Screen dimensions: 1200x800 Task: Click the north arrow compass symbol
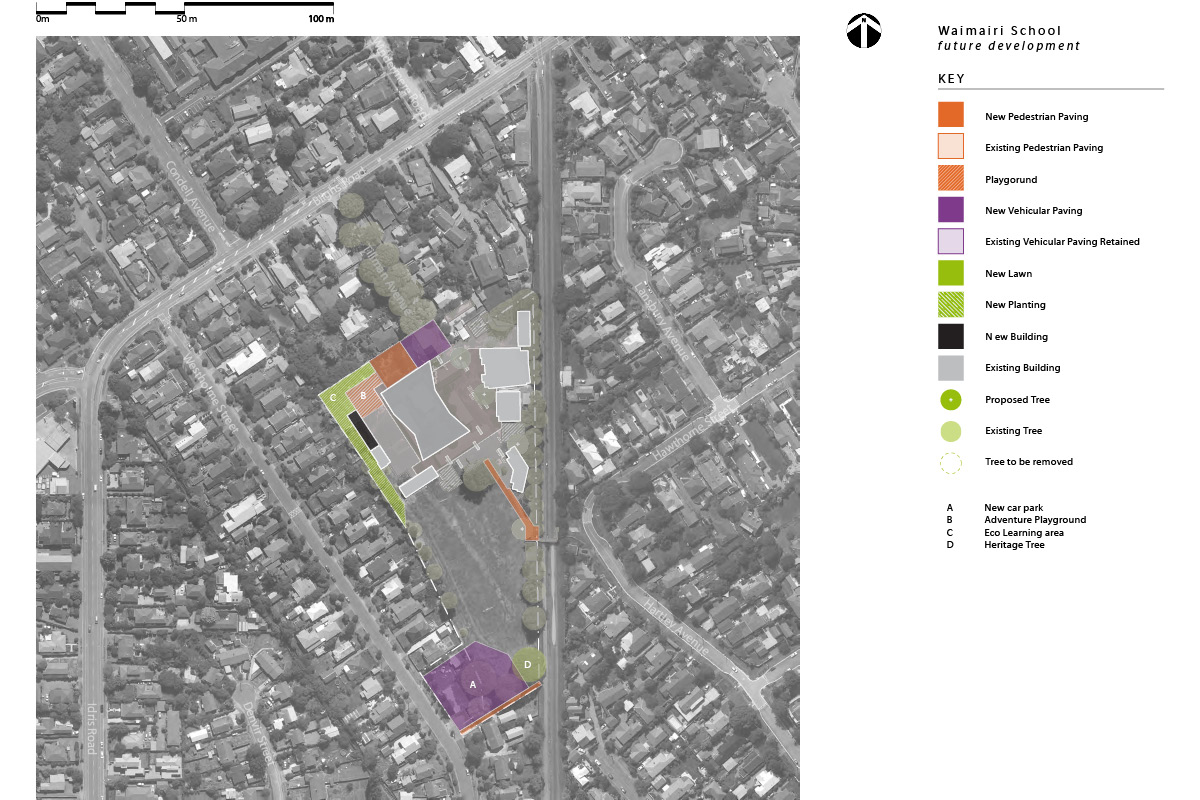pos(864,31)
